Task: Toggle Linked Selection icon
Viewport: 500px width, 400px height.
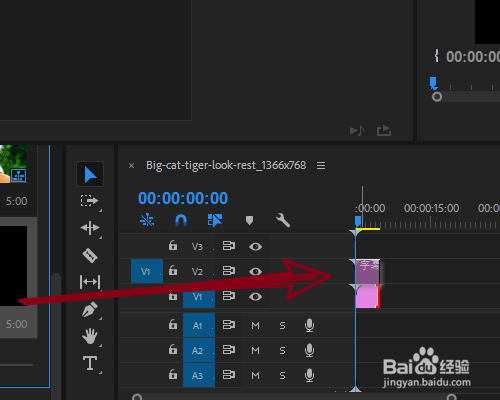Action: coord(215,220)
